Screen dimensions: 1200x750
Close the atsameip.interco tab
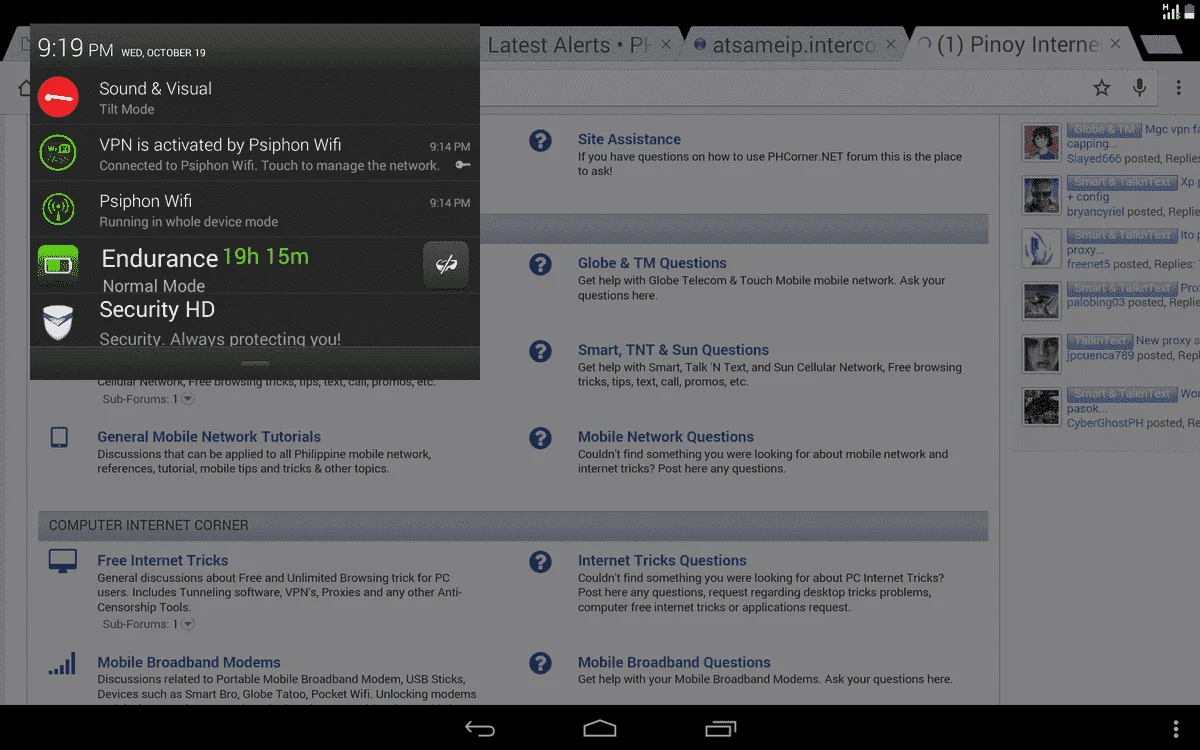pyautogui.click(x=891, y=45)
